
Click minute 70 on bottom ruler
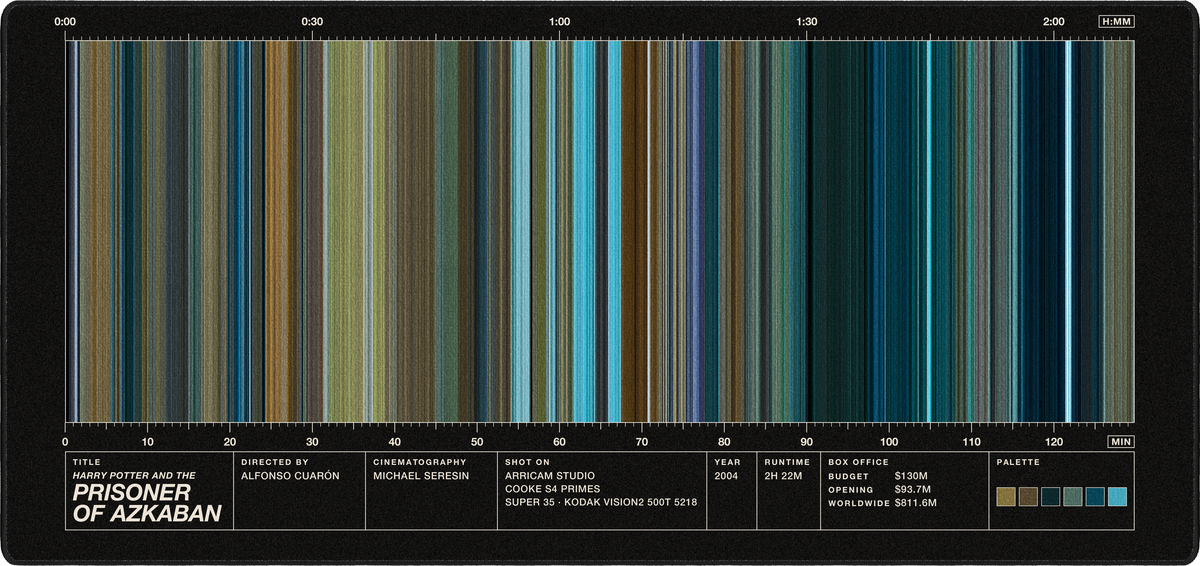coord(642,441)
